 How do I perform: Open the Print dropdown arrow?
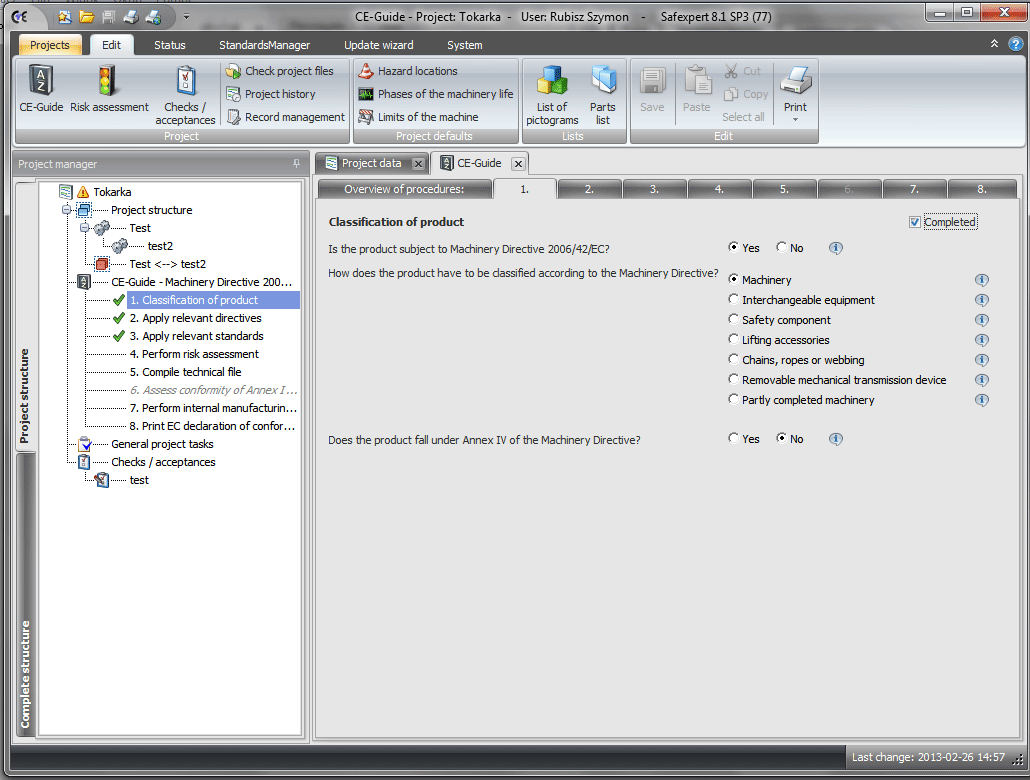[x=795, y=120]
